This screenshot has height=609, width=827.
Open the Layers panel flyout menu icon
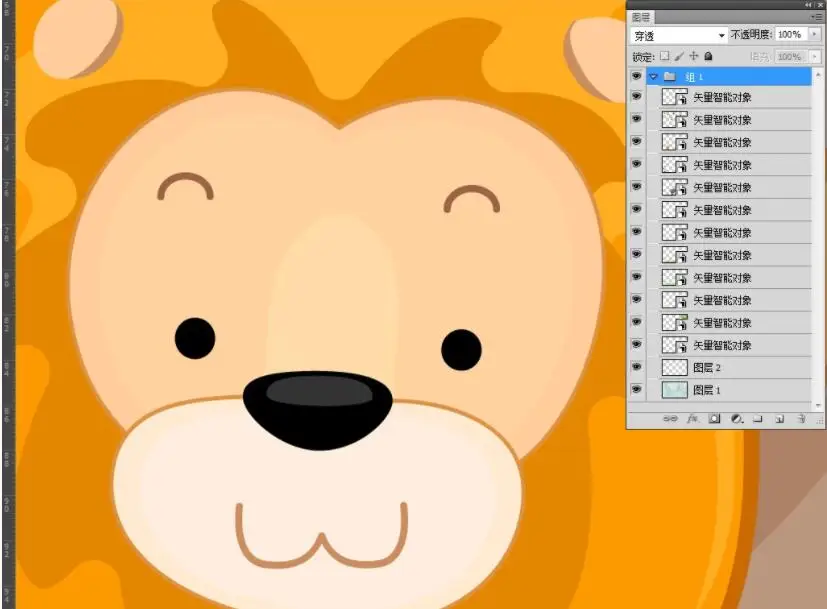point(815,17)
